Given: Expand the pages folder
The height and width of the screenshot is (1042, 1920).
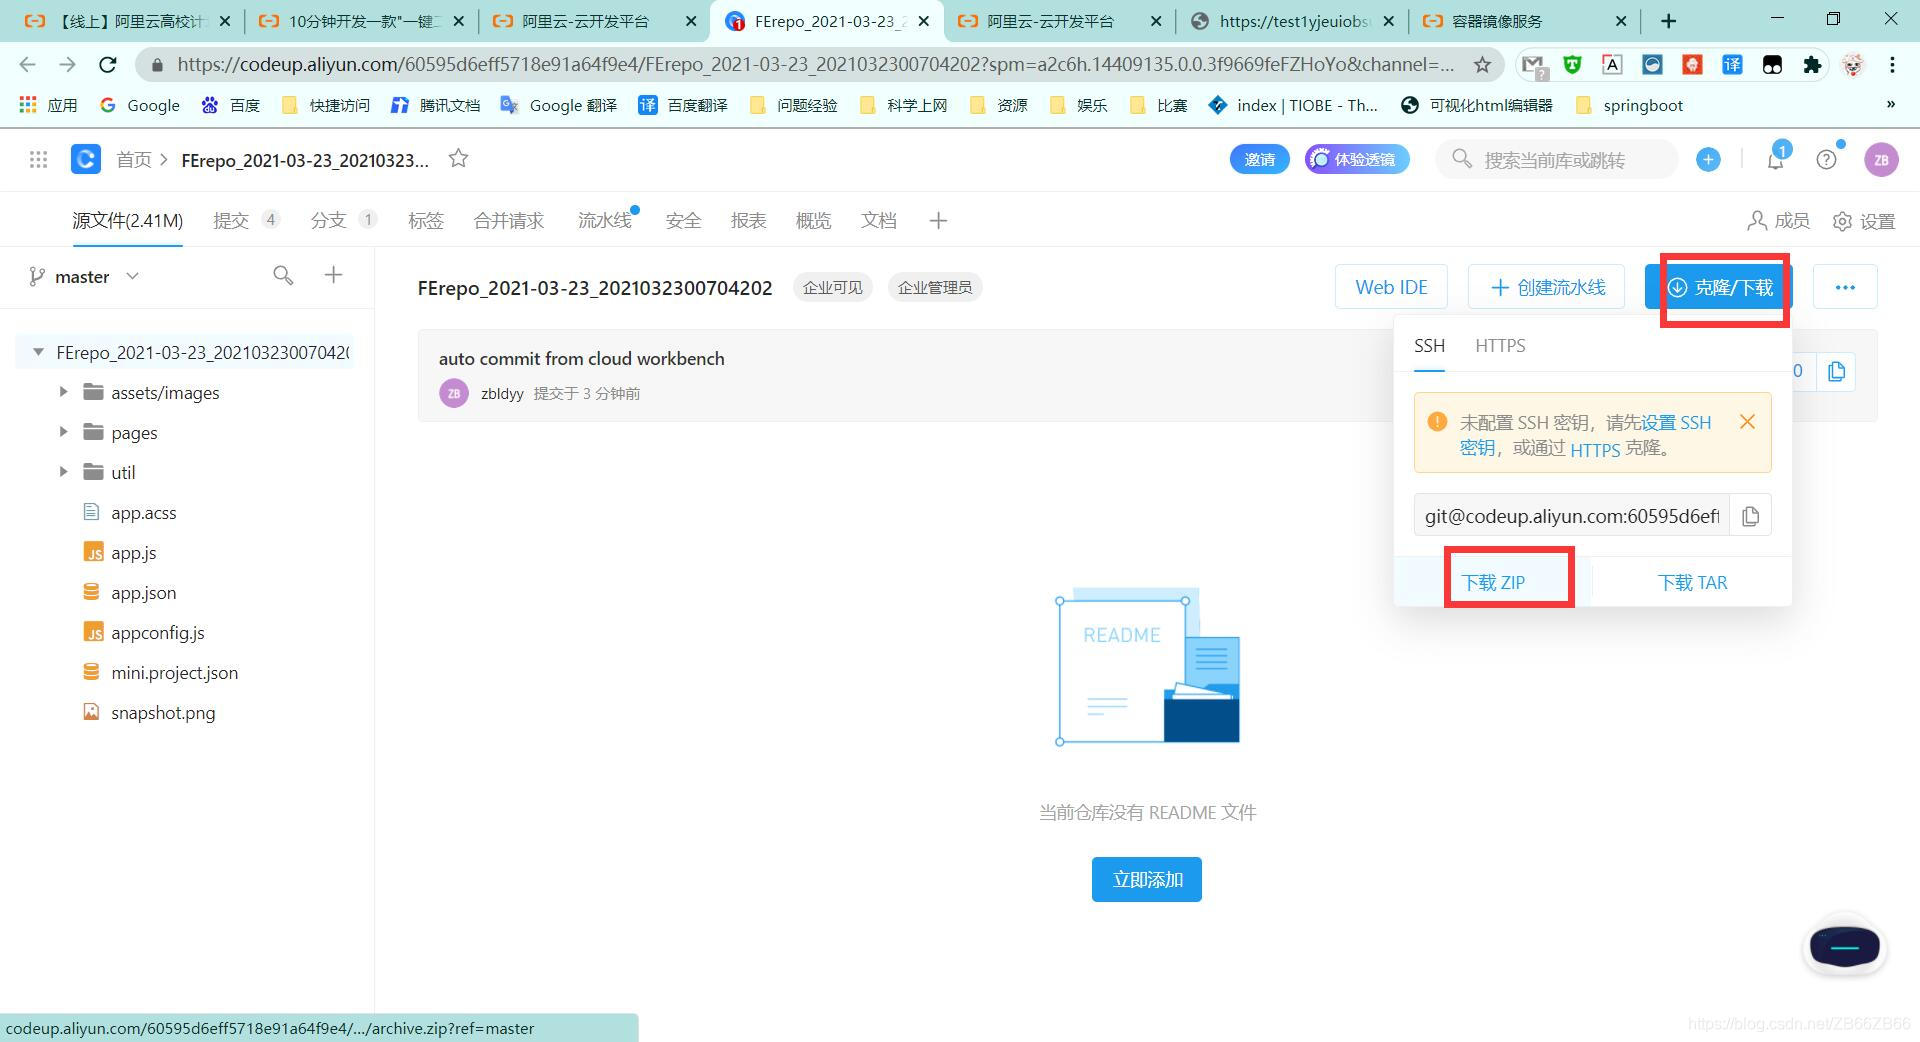Looking at the screenshot, I should coord(63,432).
